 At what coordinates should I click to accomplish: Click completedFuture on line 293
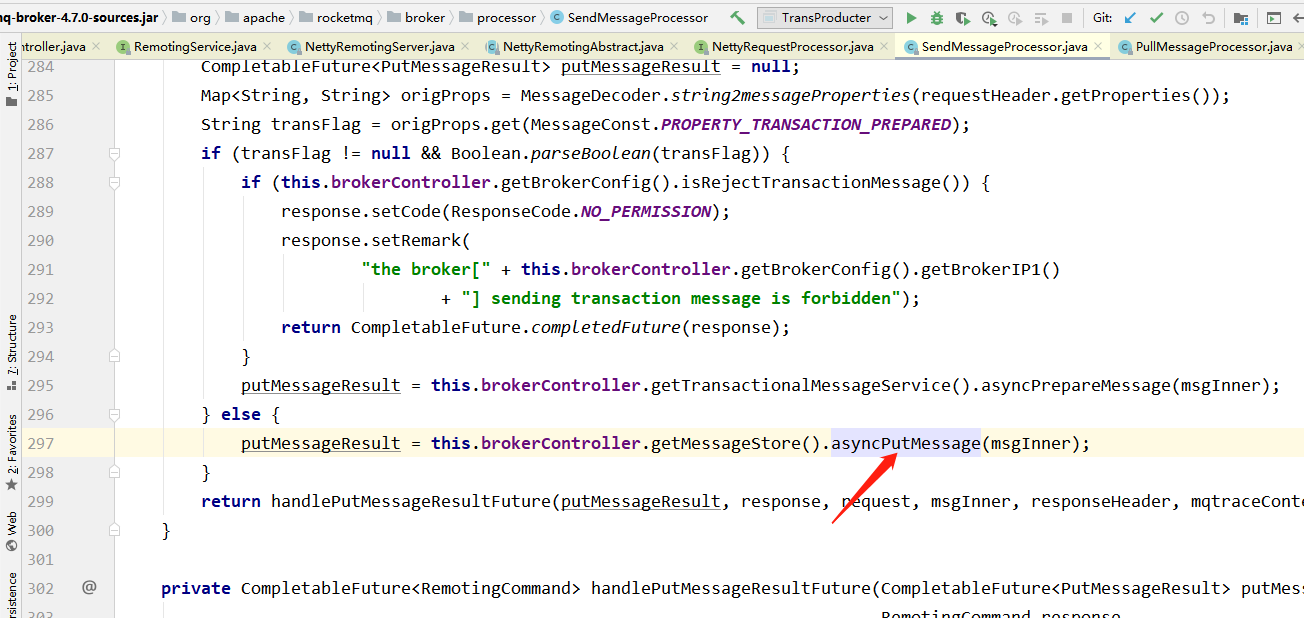pos(606,327)
